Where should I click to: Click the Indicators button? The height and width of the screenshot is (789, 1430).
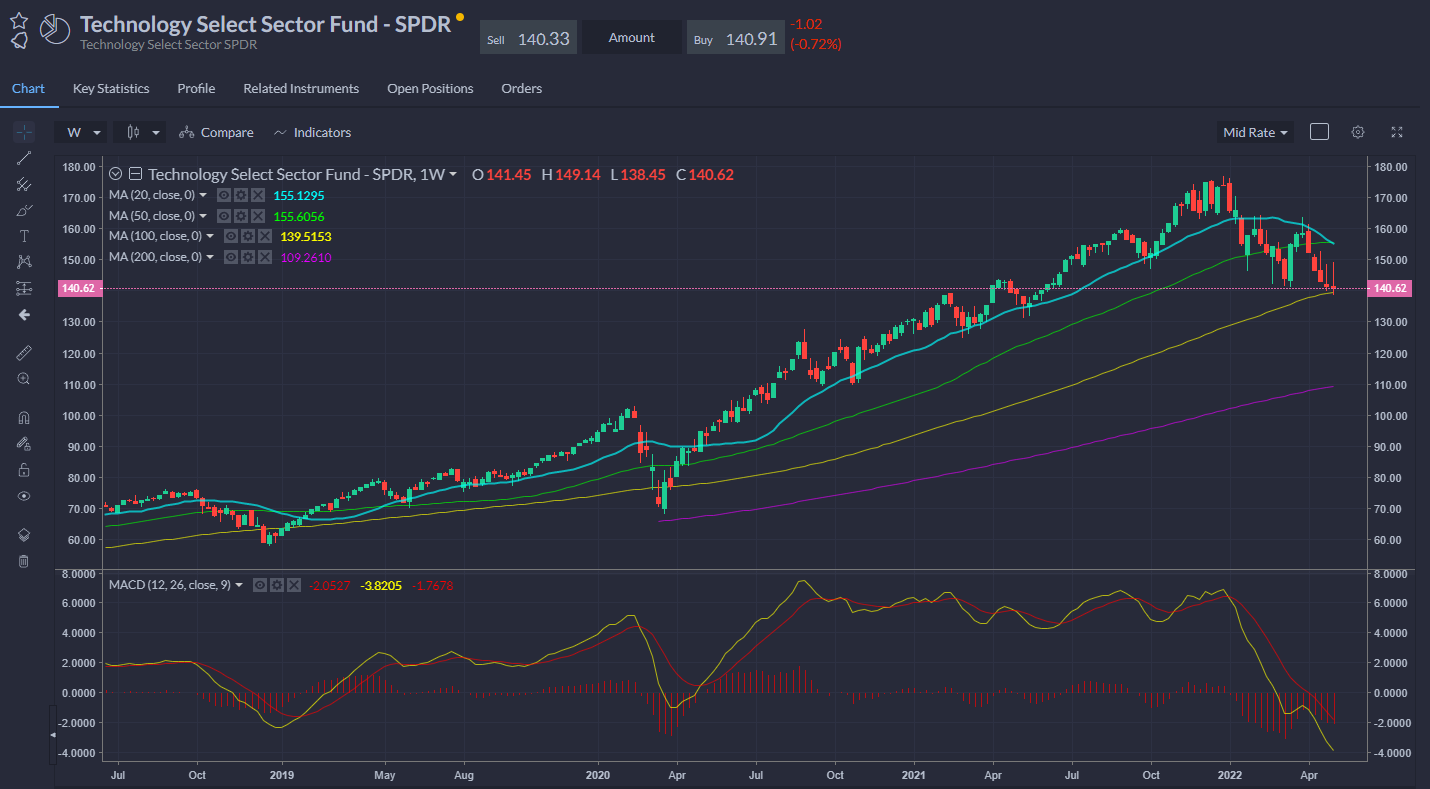click(312, 132)
